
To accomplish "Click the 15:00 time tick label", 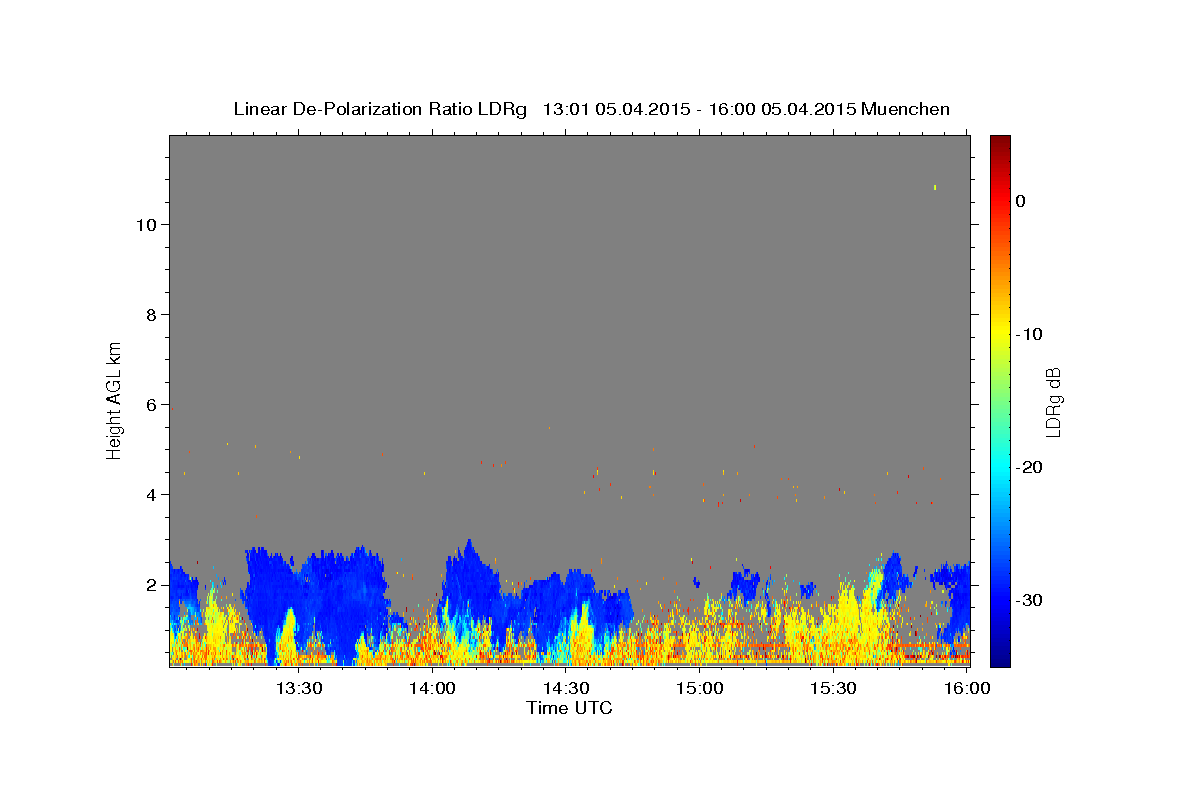I will pyautogui.click(x=700, y=688).
